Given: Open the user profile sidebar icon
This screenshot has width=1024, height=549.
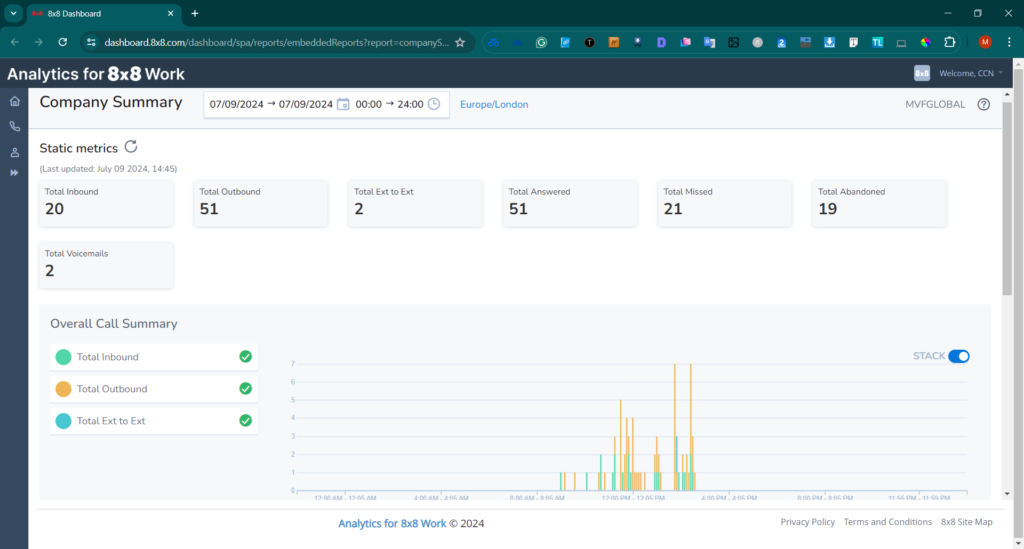Looking at the screenshot, I should [x=14, y=152].
